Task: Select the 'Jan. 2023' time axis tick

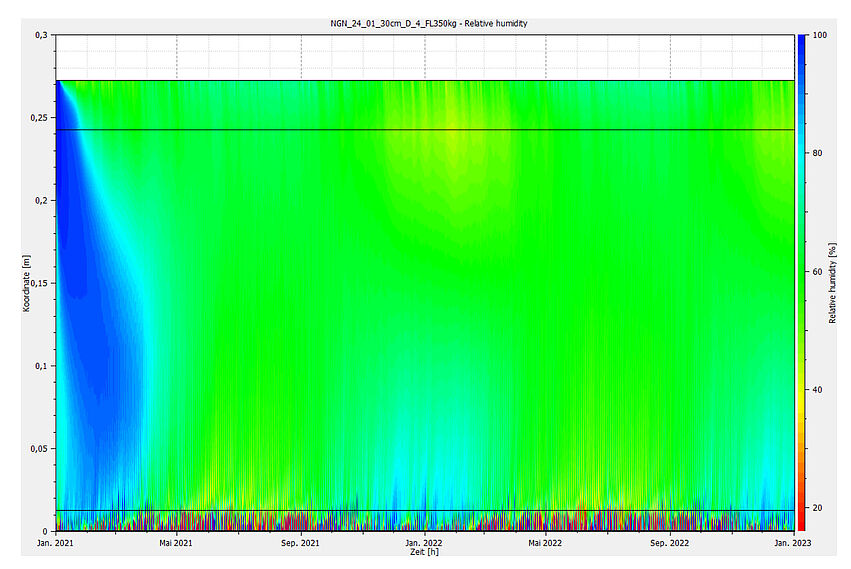Action: point(792,543)
